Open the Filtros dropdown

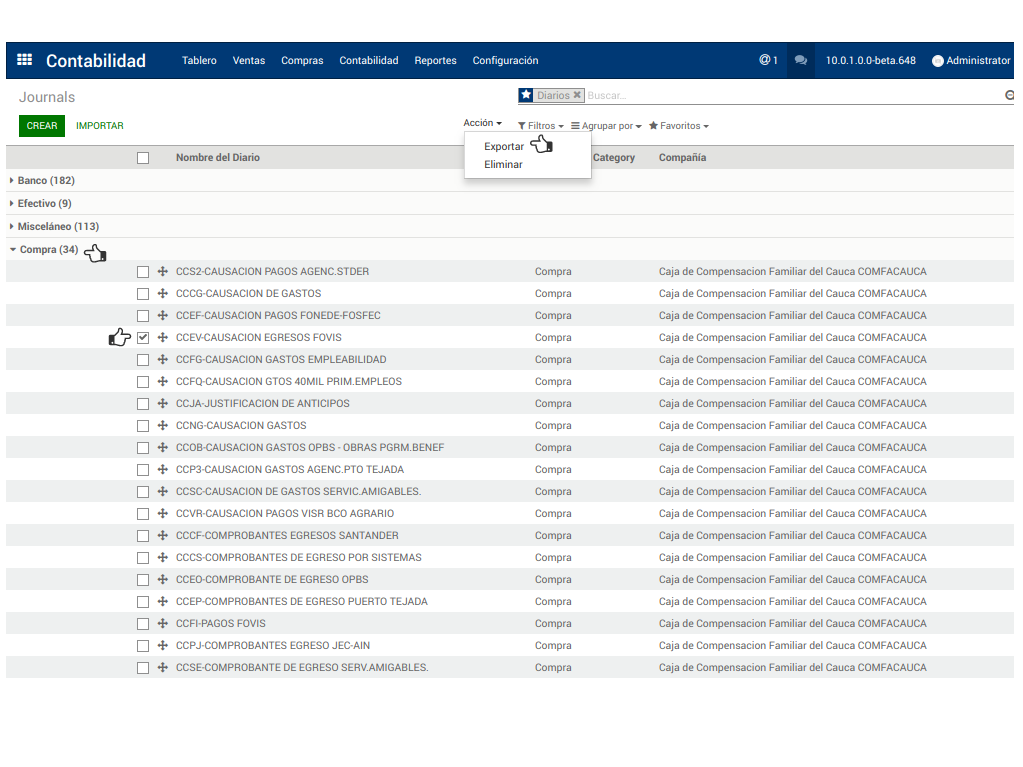pos(541,126)
